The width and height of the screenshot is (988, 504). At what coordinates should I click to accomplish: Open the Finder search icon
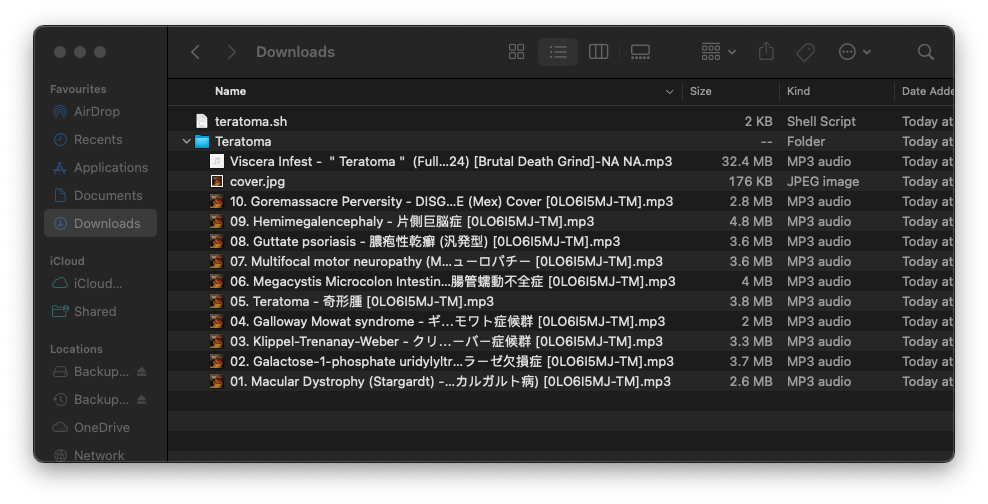[x=926, y=52]
